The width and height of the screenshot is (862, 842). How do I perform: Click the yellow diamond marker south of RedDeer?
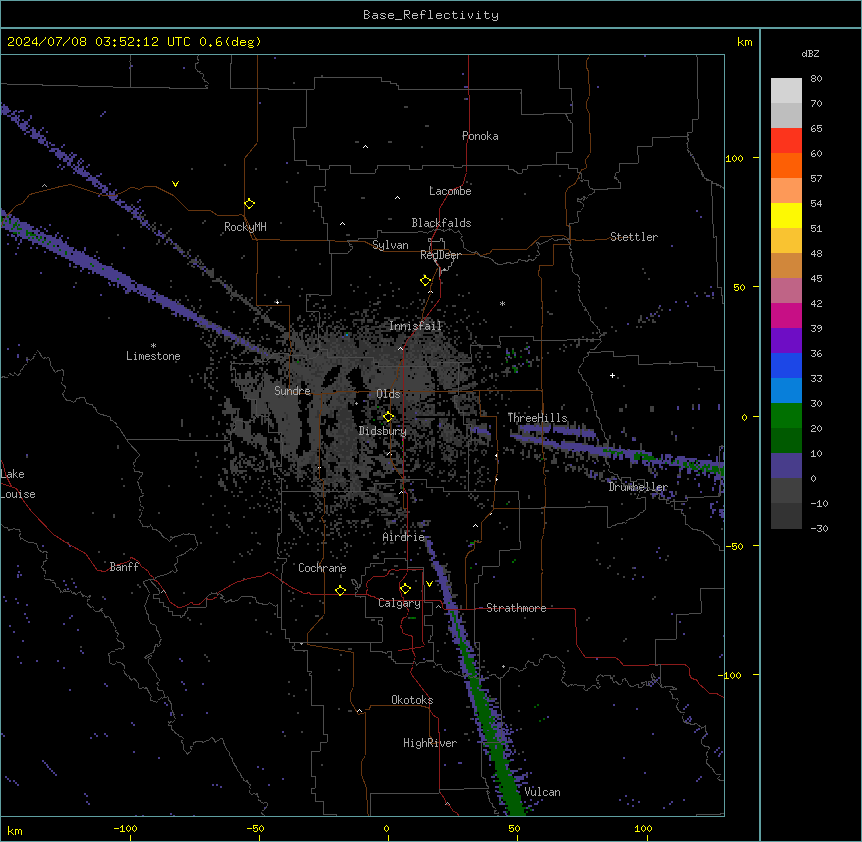[426, 281]
